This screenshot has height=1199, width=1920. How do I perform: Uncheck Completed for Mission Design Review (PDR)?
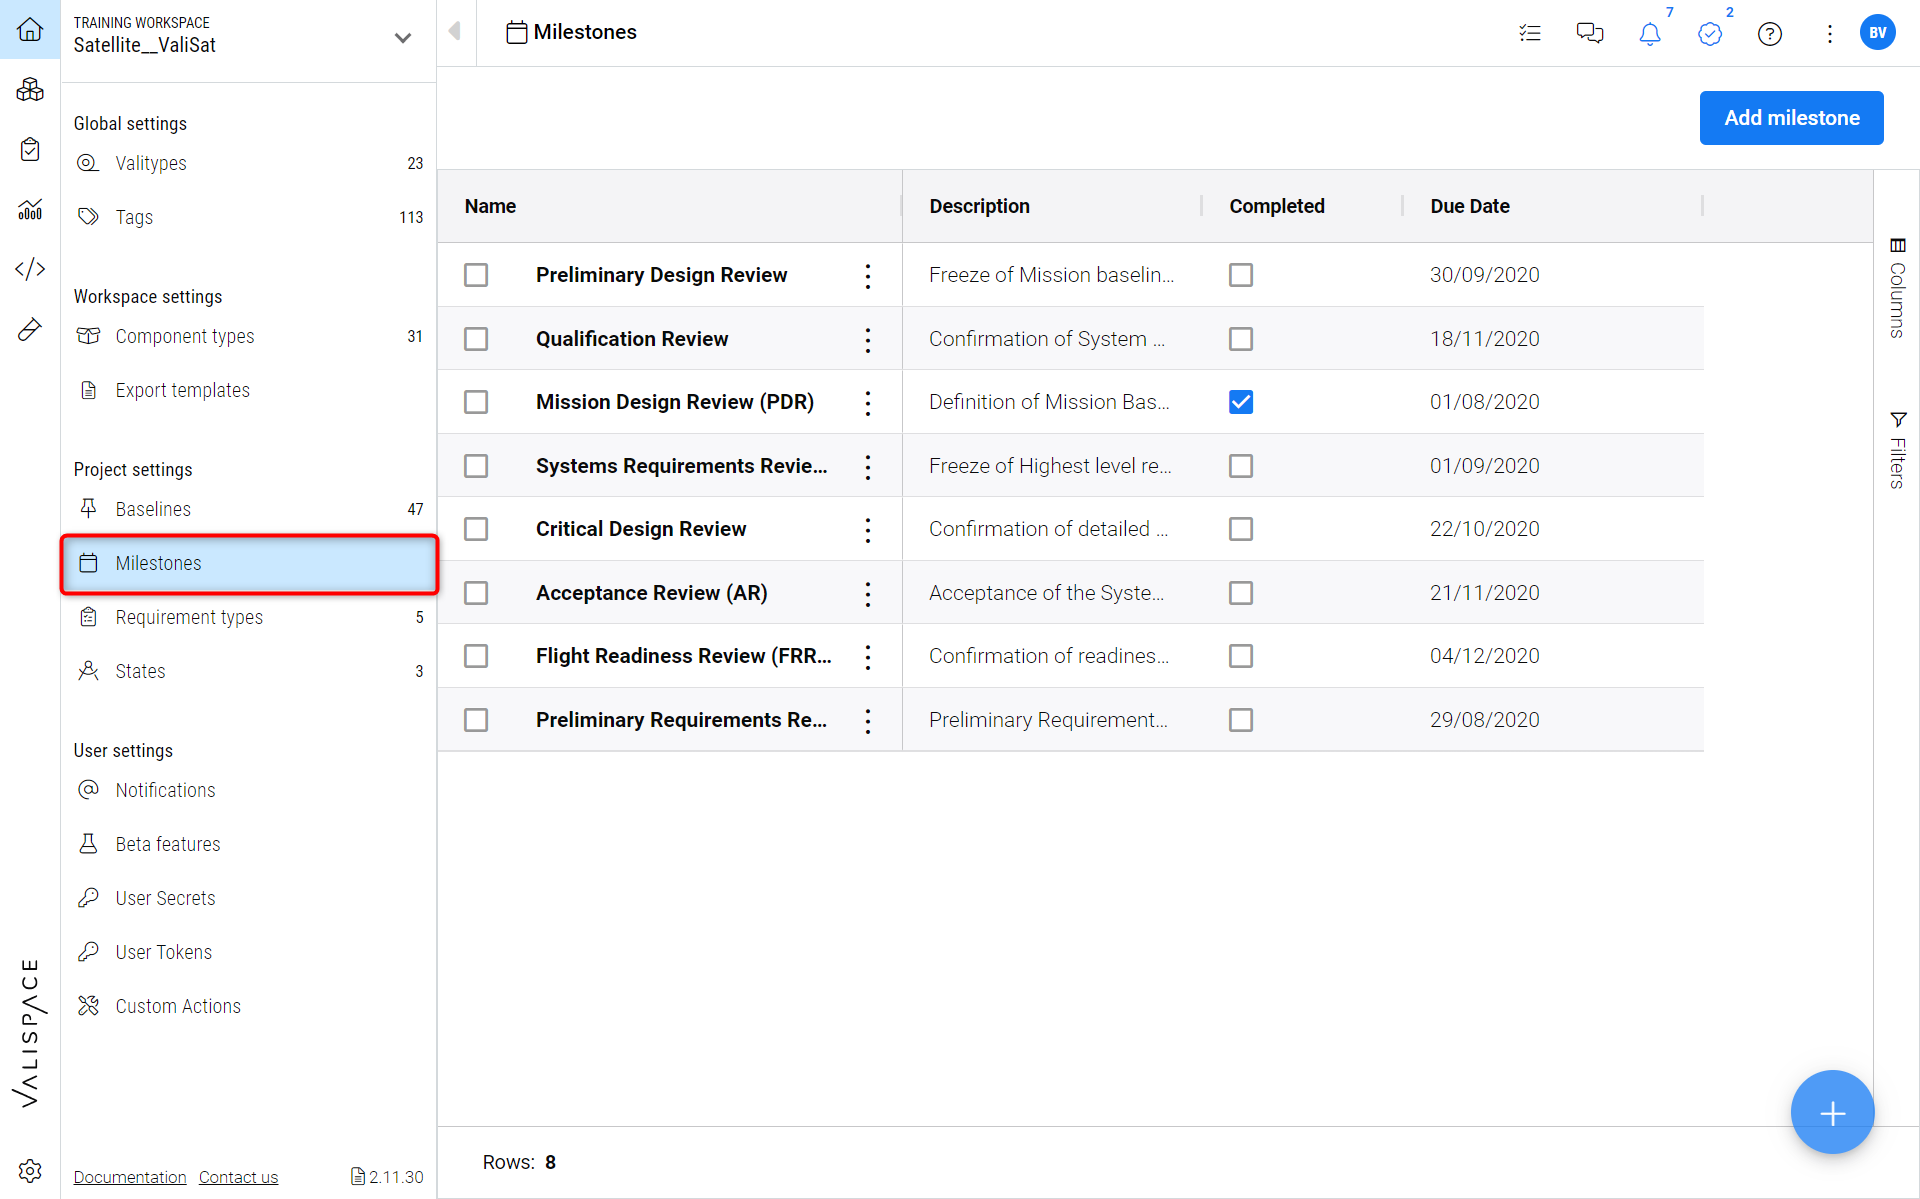1241,402
